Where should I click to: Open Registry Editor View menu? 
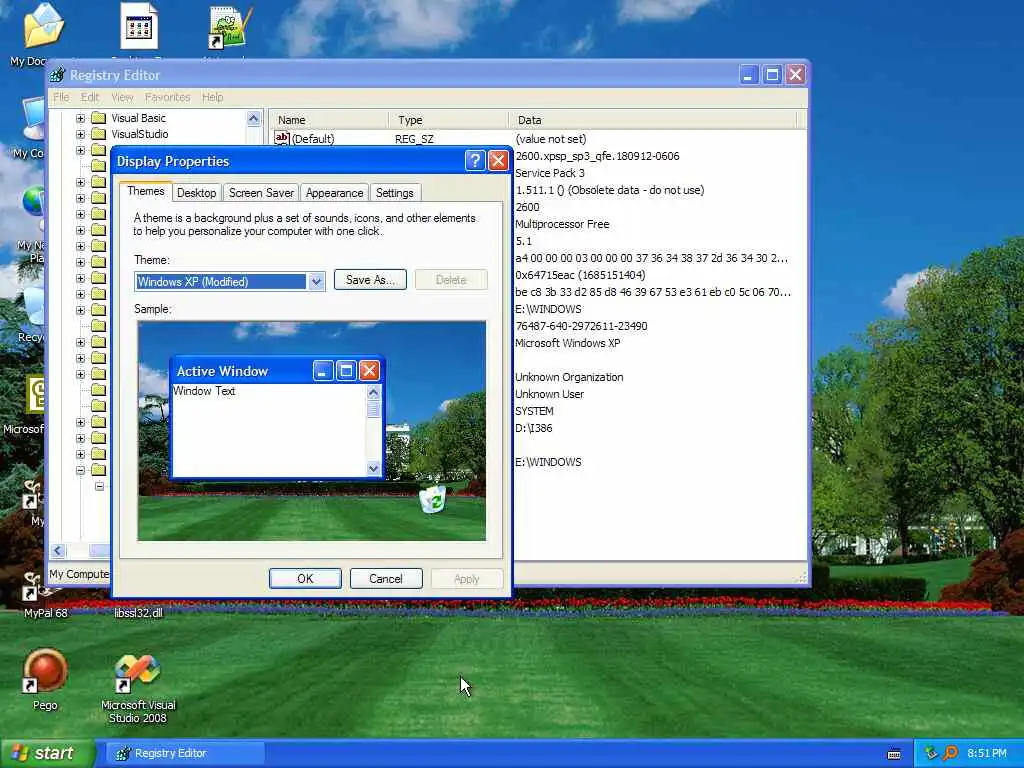tap(122, 97)
